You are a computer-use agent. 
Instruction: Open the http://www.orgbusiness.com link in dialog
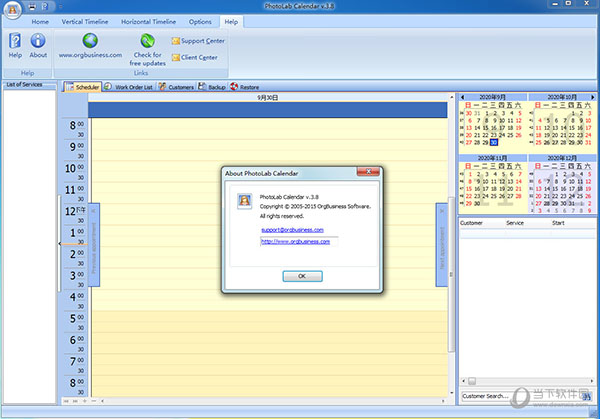tap(295, 241)
